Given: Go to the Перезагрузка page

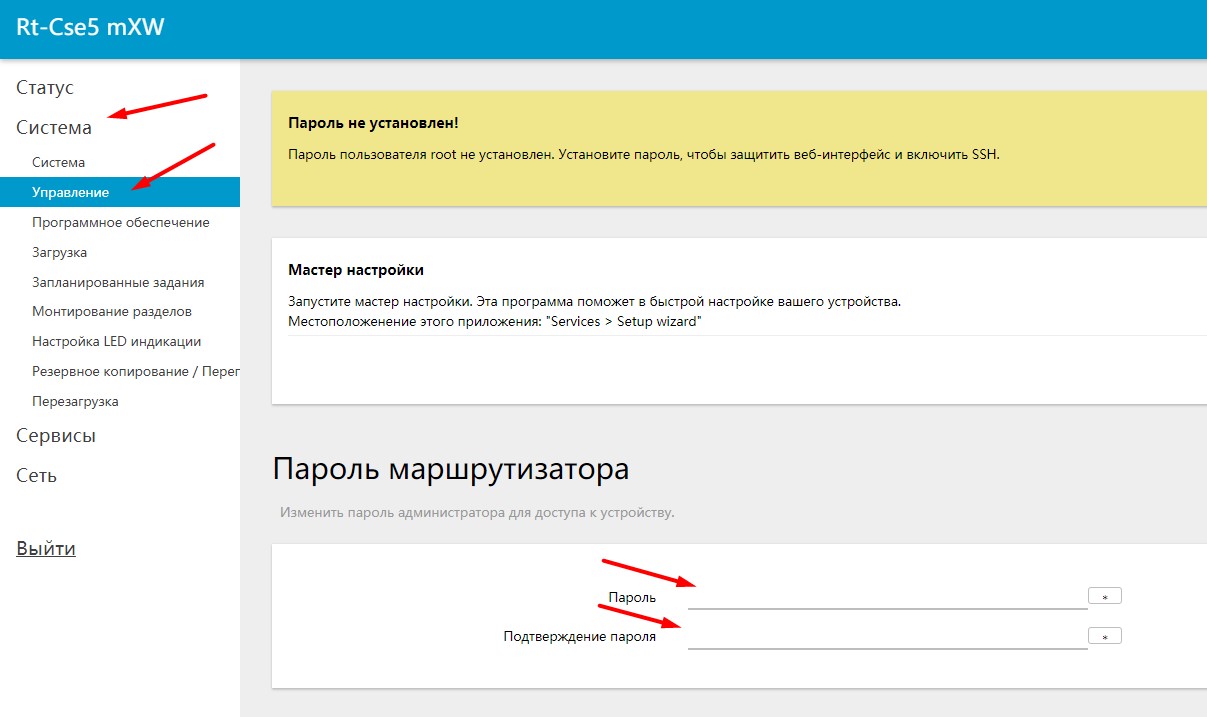Looking at the screenshot, I should (x=75, y=401).
